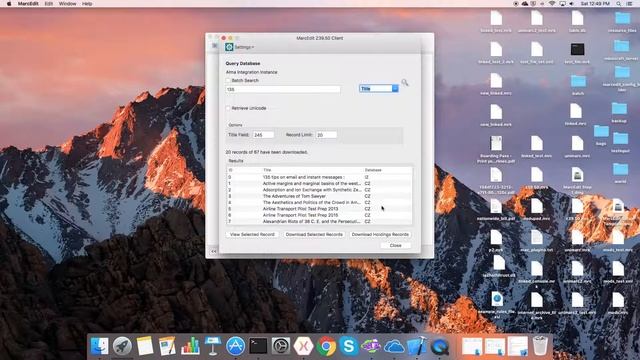Image resolution: width=640 pixels, height=360 pixels.
Task: Enable the Batch Search checkbox
Action: 228,80
